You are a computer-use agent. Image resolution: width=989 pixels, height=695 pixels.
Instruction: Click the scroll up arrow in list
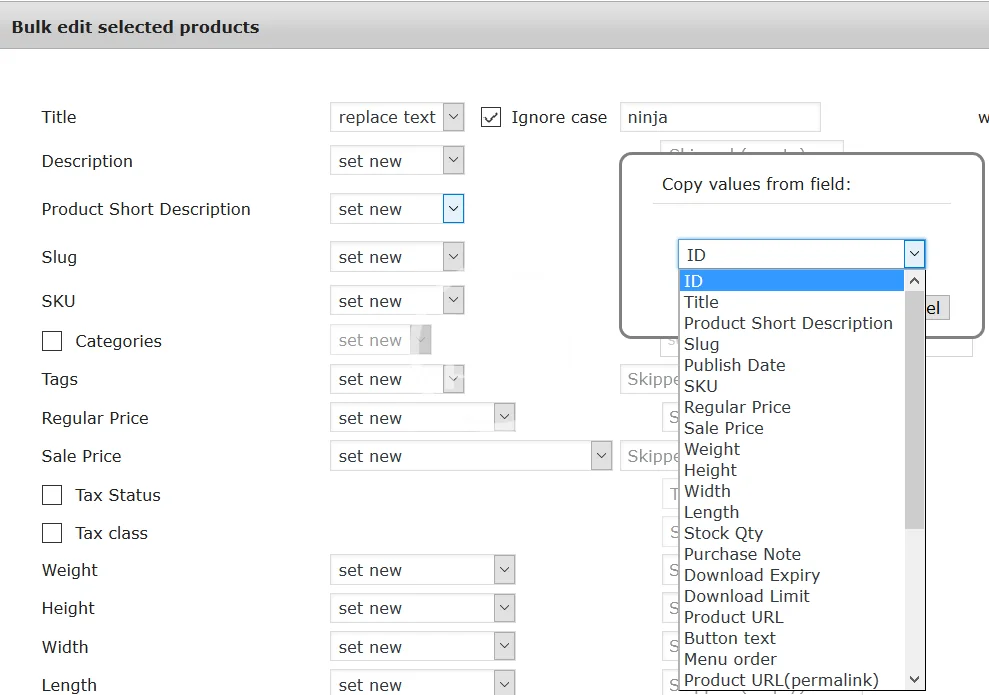coord(914,281)
